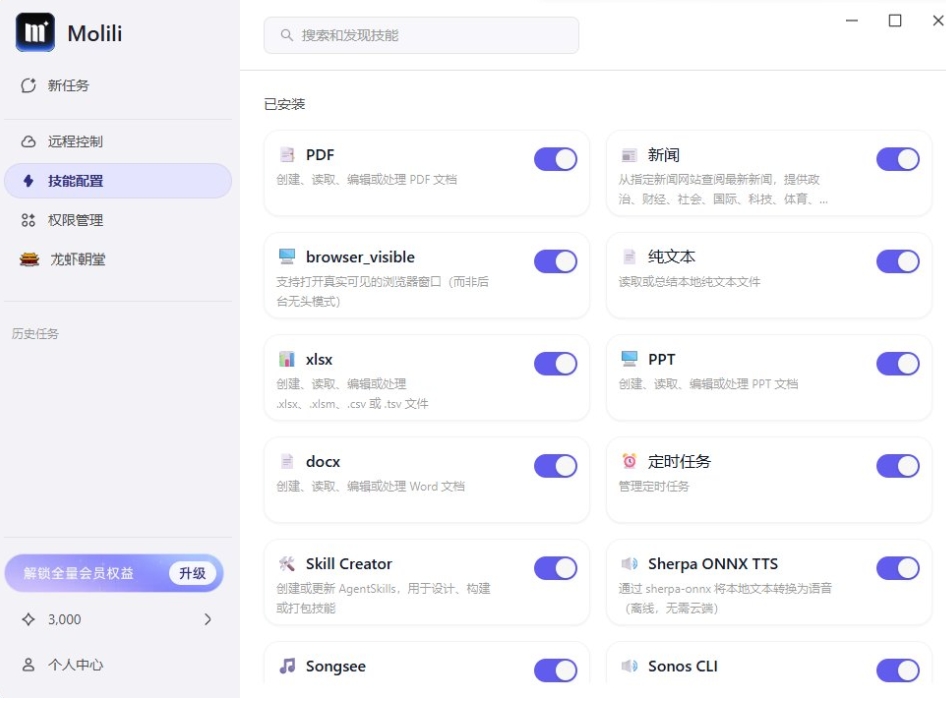Open 个人中心 page
Screen dimensions: 946x713
[x=118, y=665]
